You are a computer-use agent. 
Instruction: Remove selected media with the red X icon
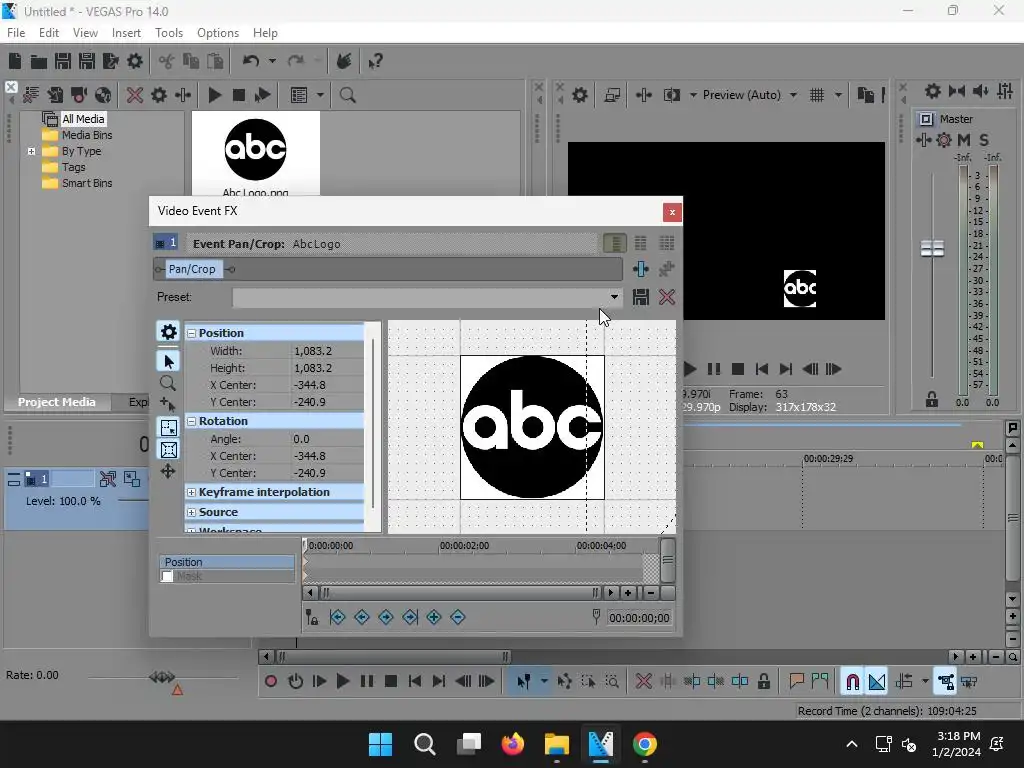pyautogui.click(x=135, y=95)
